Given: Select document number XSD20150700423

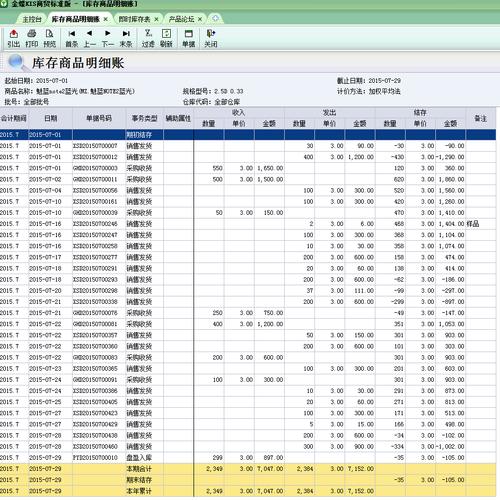Looking at the screenshot, I should click(x=95, y=413).
